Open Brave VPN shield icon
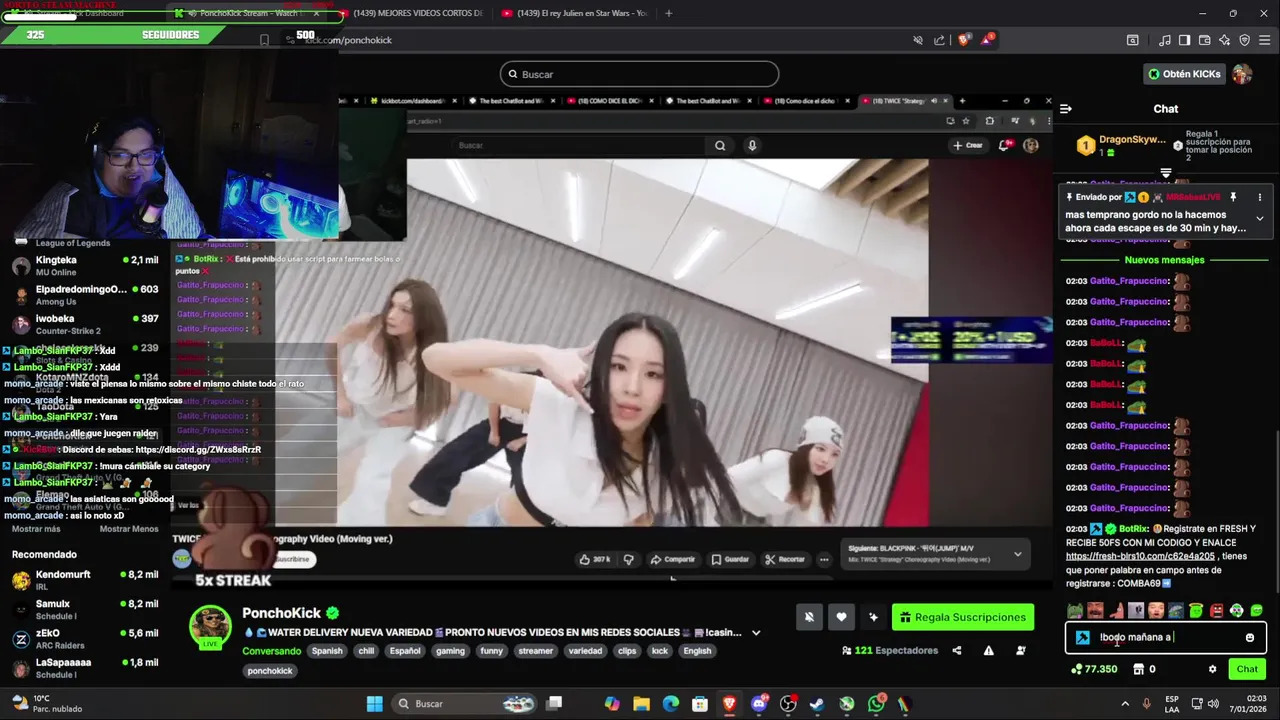 pyautogui.click(x=1244, y=40)
